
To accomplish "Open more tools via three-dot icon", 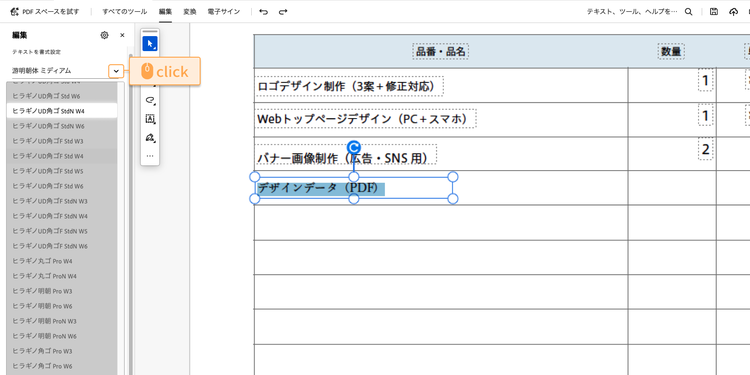I will [x=150, y=156].
